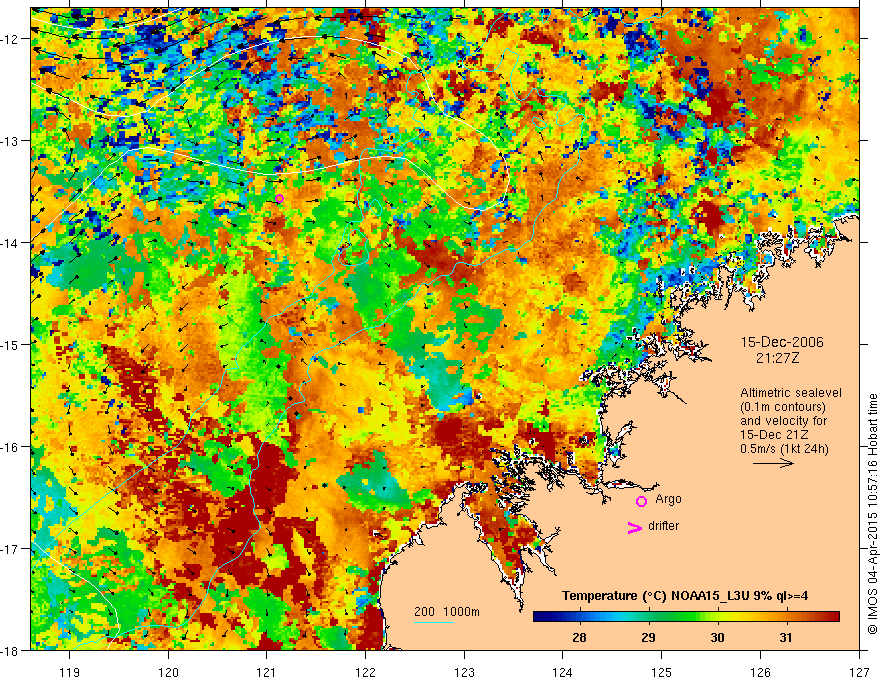
Task: Click longitude axis label 122
Action: tap(365, 672)
